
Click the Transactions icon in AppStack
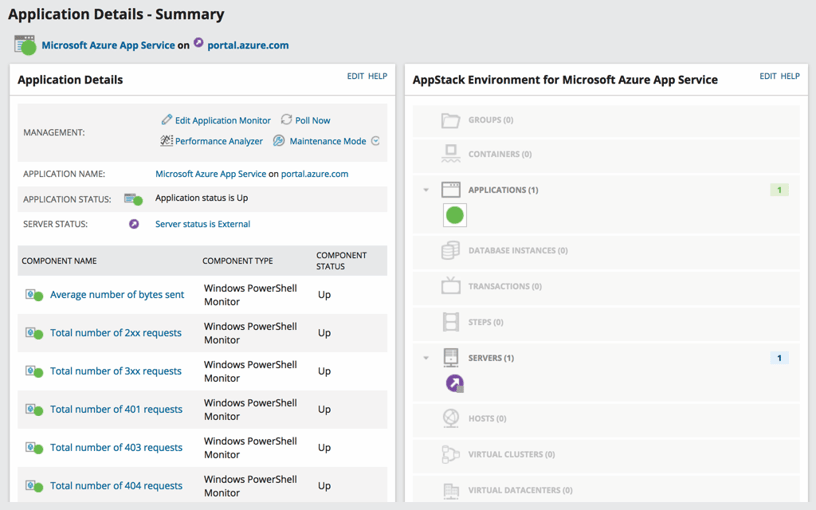(x=451, y=286)
